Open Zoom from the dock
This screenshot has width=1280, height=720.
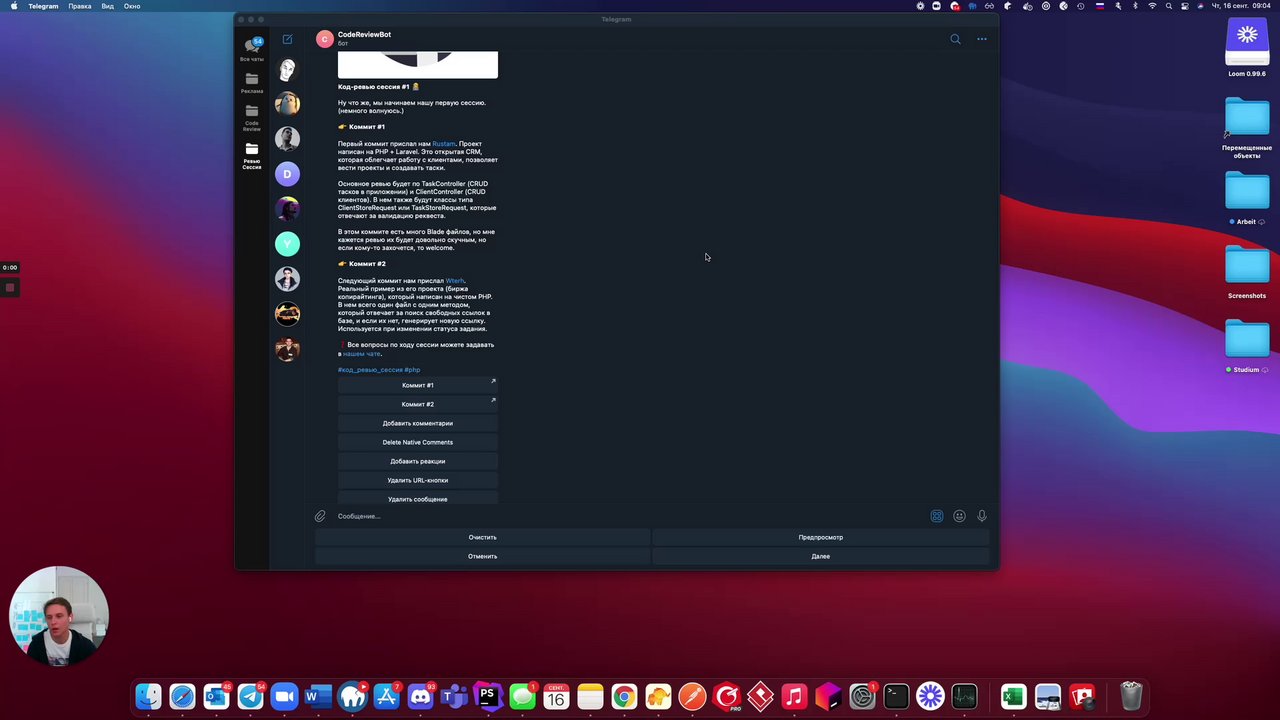[x=285, y=696]
